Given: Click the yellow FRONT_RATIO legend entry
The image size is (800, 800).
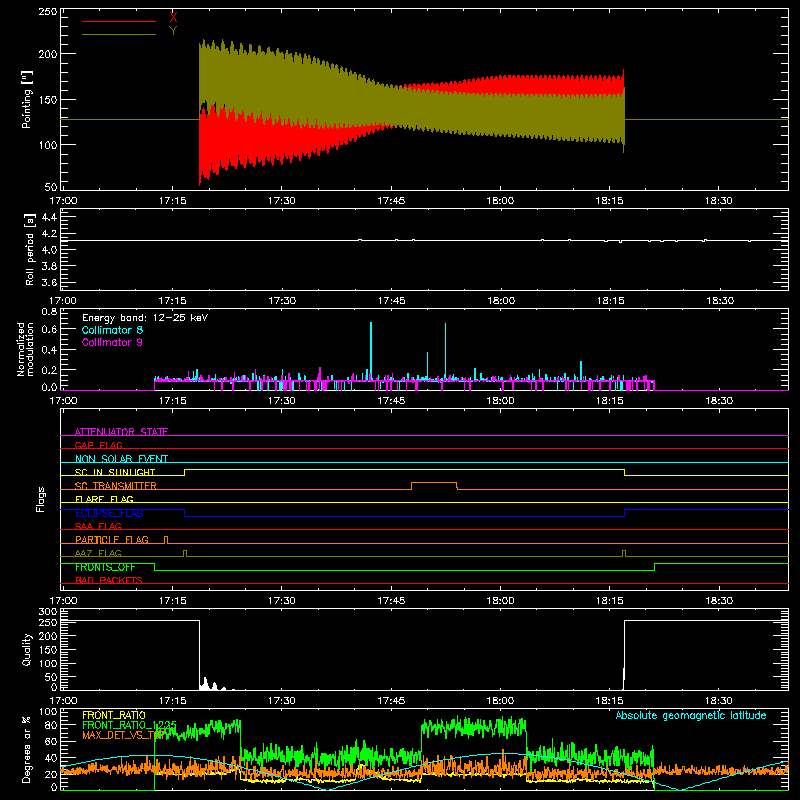Looking at the screenshot, I should [114, 715].
